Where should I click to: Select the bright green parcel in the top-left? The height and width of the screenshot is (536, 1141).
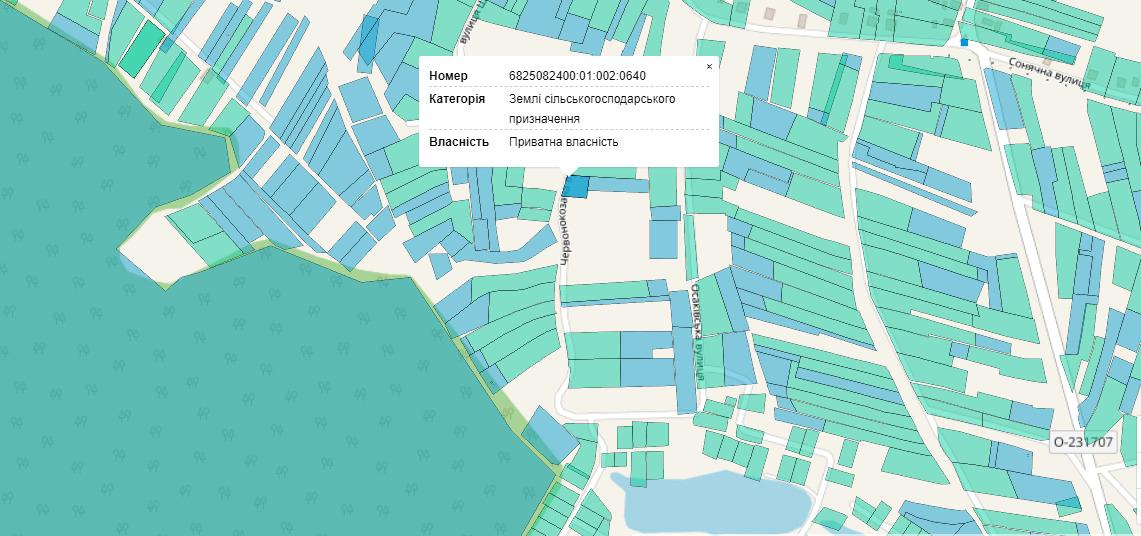pos(143,47)
